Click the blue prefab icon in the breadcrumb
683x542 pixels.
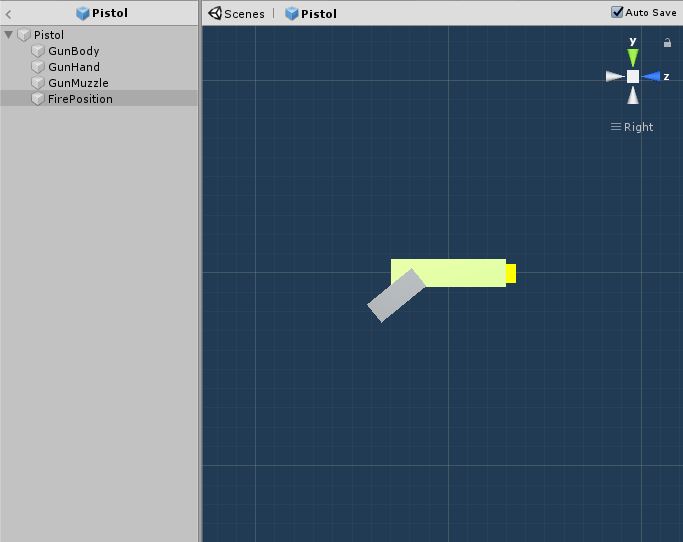(x=291, y=14)
